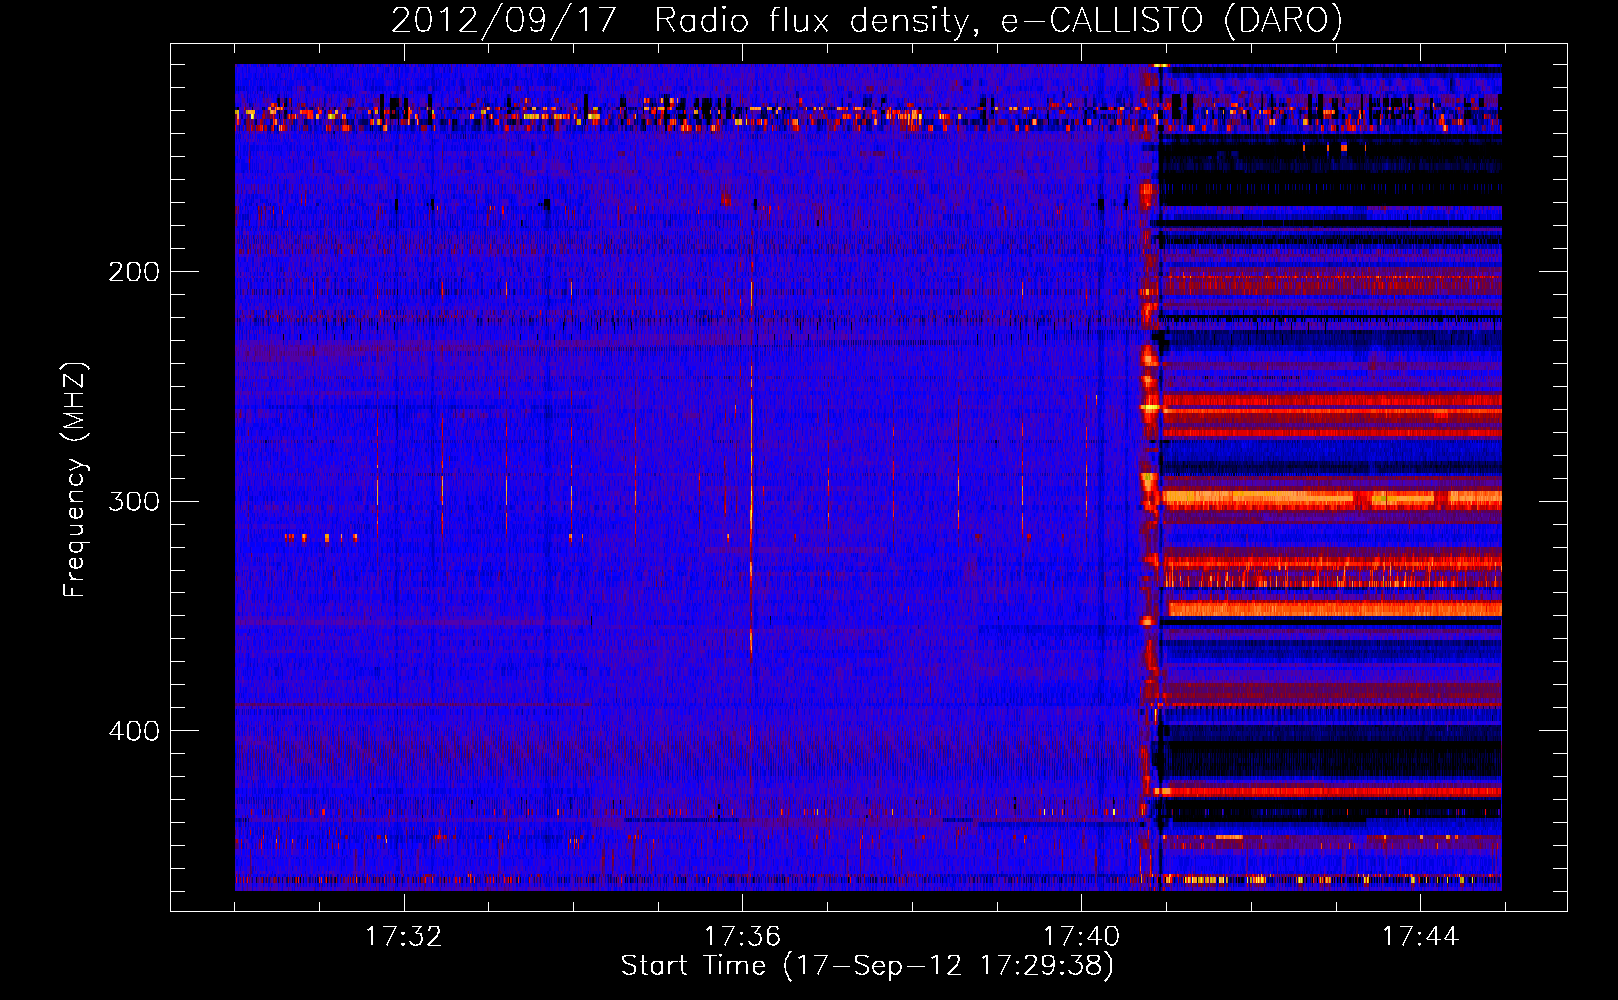Click the 200 frequency tick label
Screen dimensions: 1618x1000
pyautogui.click(x=134, y=272)
